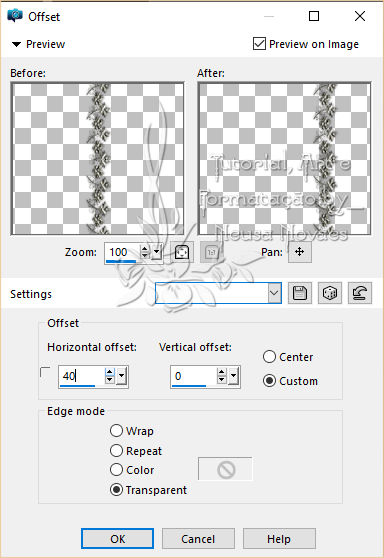Image resolution: width=384 pixels, height=558 pixels.
Task: Click Fit image to window icon
Action: (182, 252)
